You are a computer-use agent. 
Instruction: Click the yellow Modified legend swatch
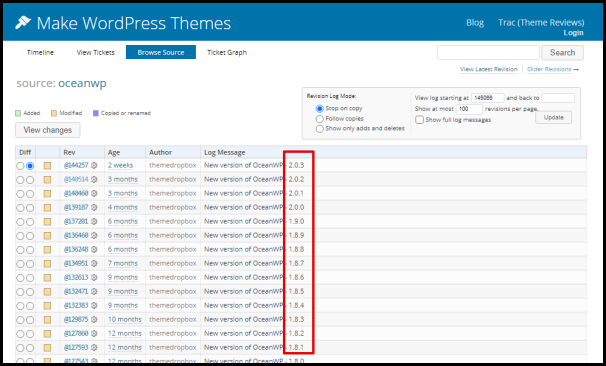click(x=54, y=113)
